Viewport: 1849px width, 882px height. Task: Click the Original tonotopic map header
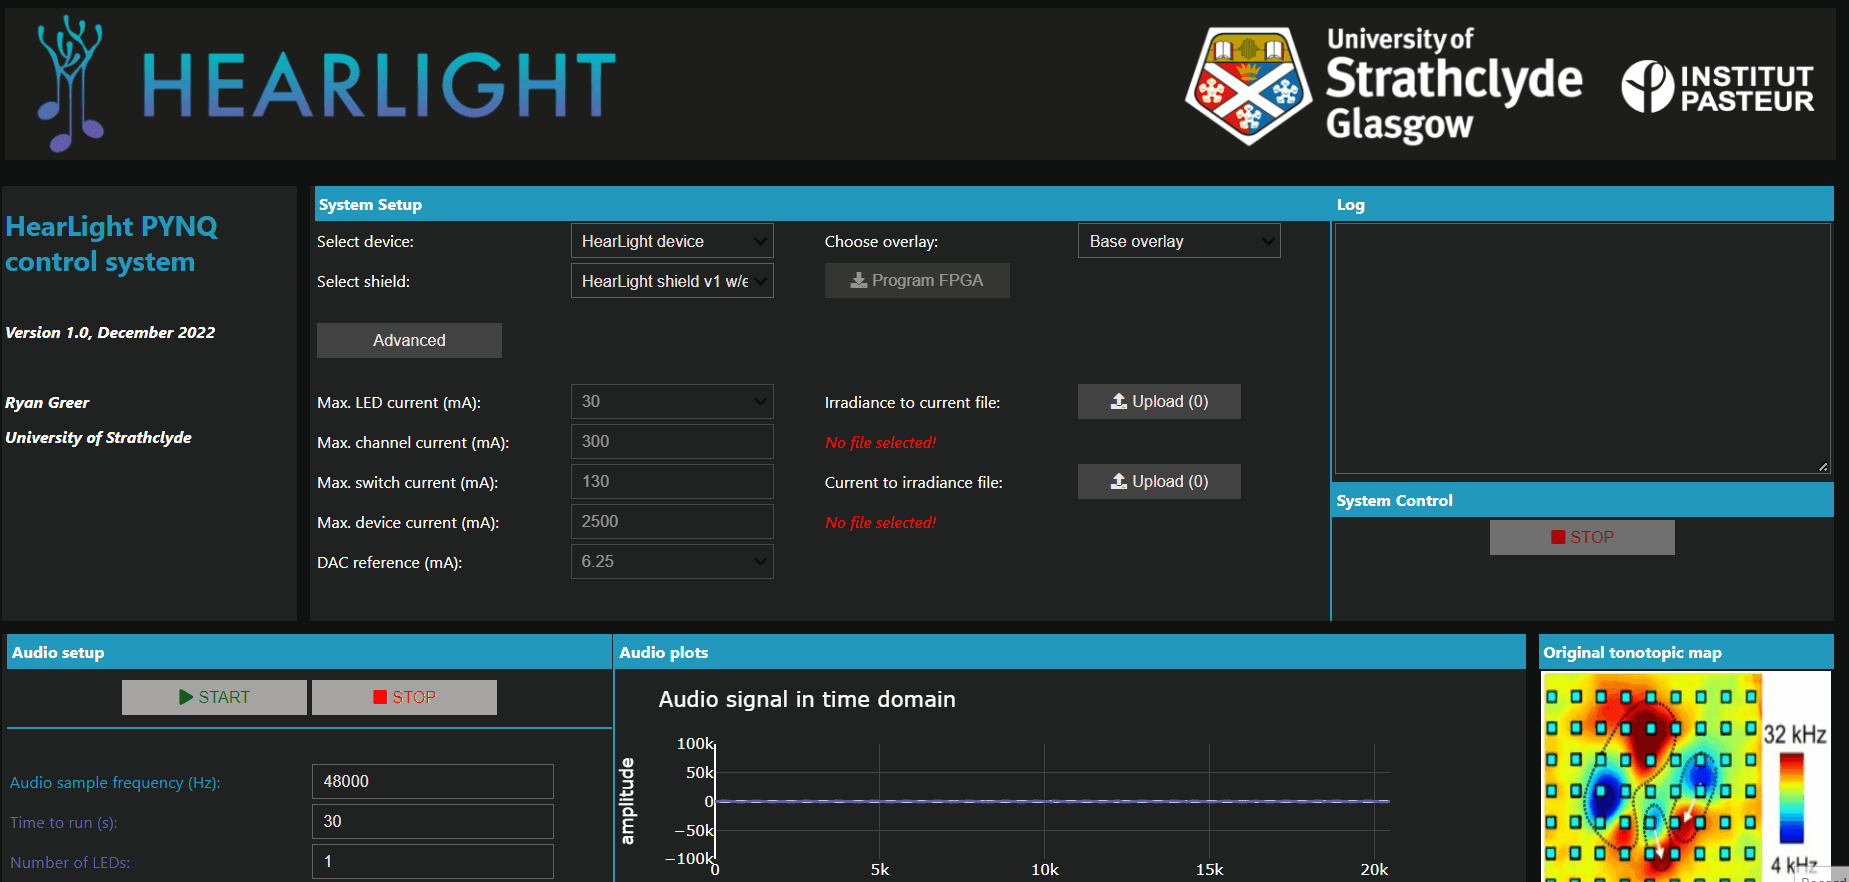1686,652
